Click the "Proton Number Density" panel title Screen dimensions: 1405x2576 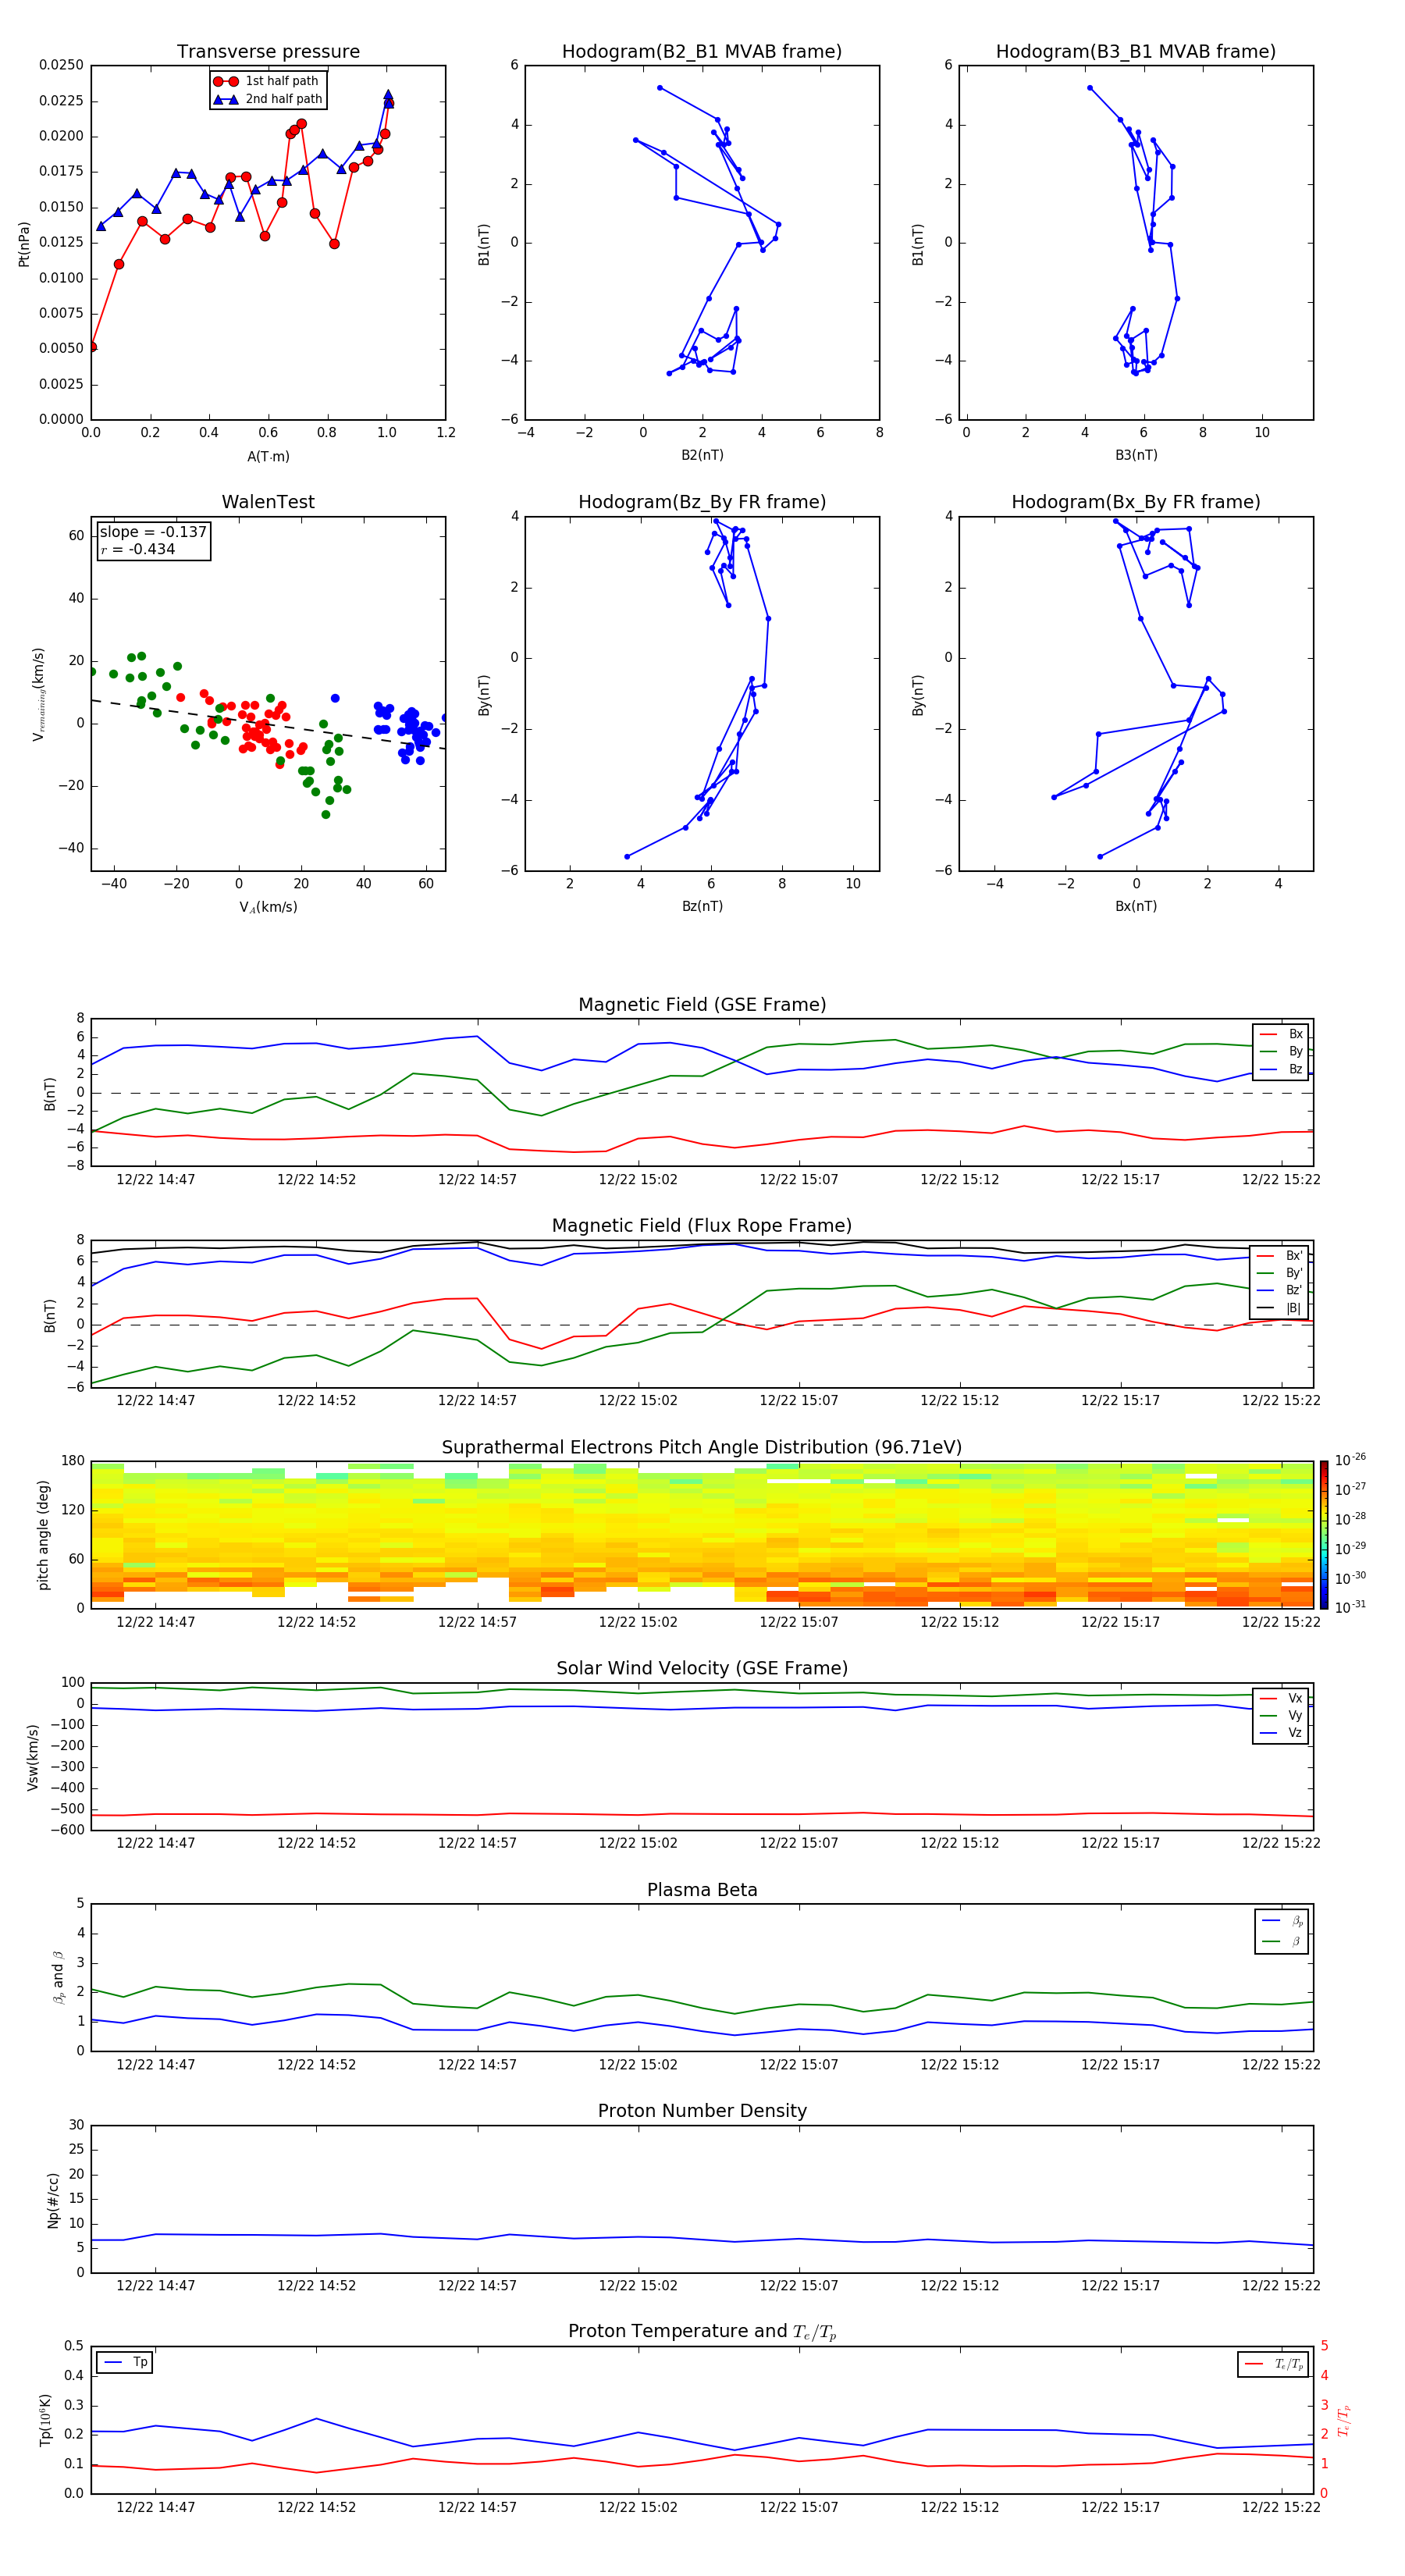[702, 2111]
